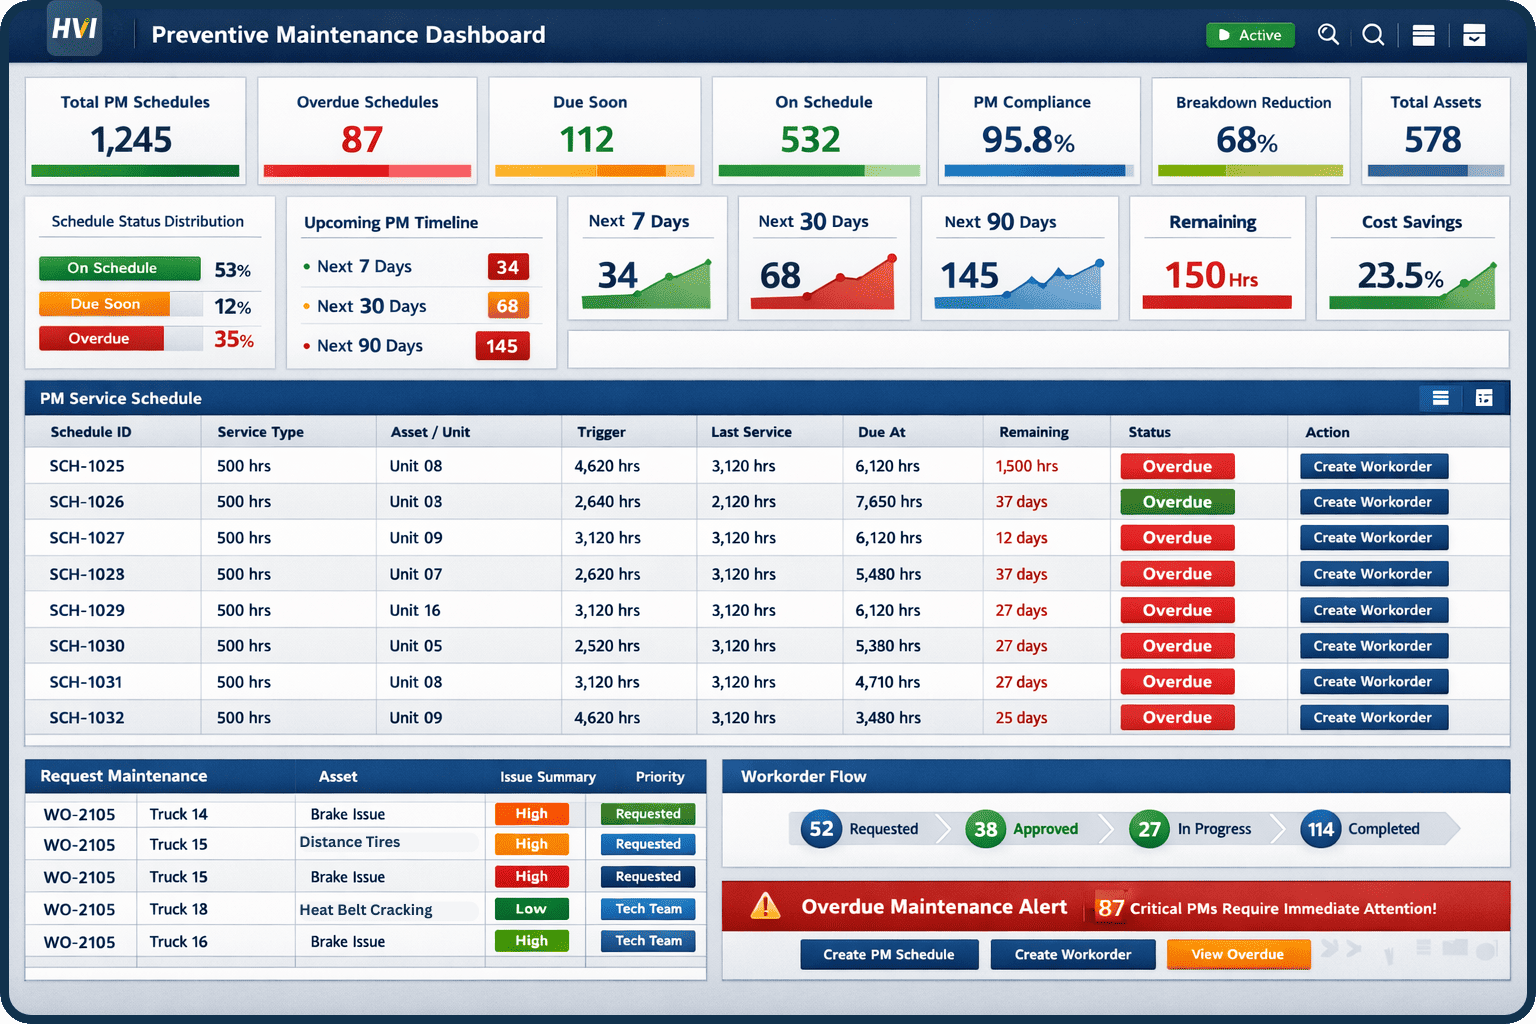Open the list menu icon in the top bar
This screenshot has height=1024, width=1536.
point(1422,34)
